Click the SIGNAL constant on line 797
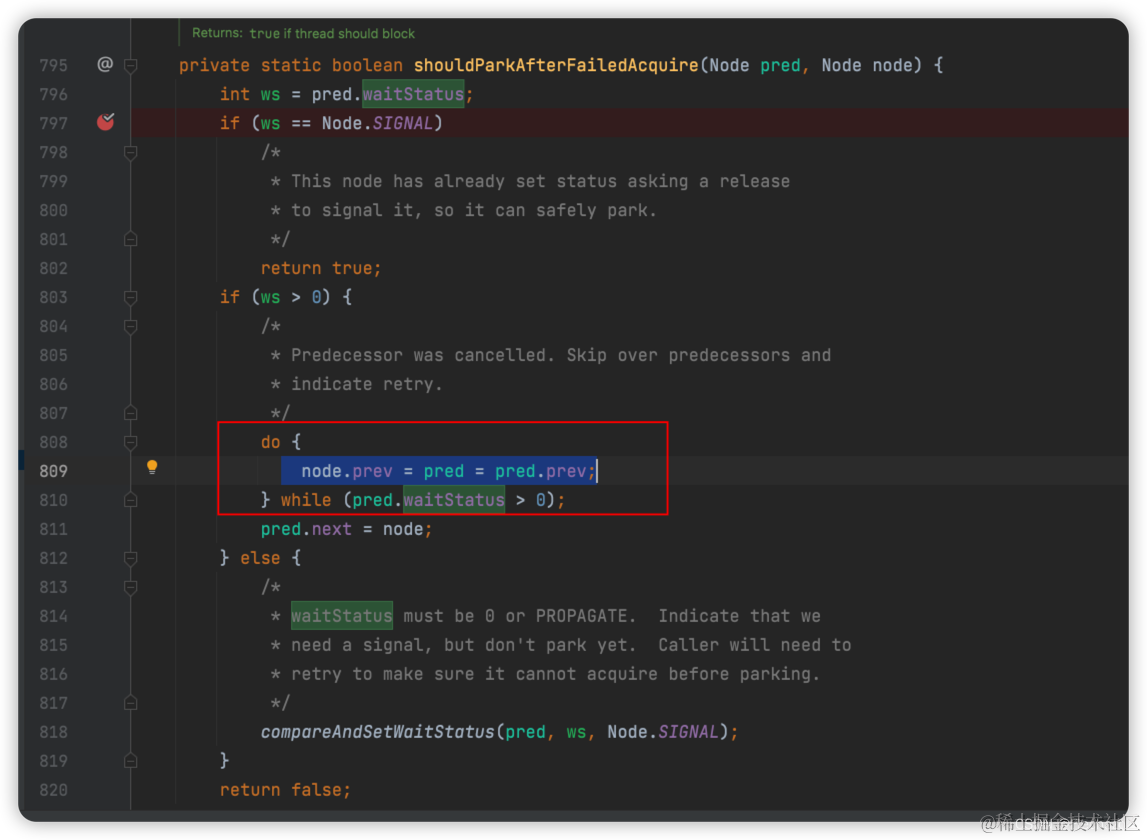This screenshot has width=1147, height=840. [403, 123]
